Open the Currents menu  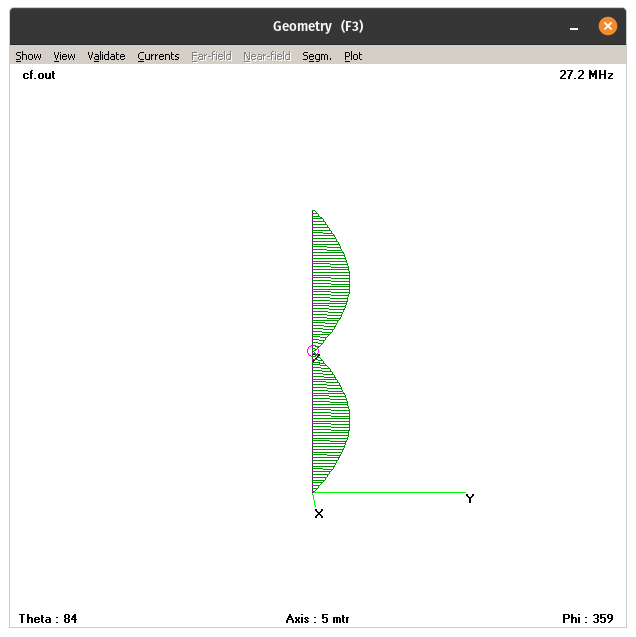point(158,56)
